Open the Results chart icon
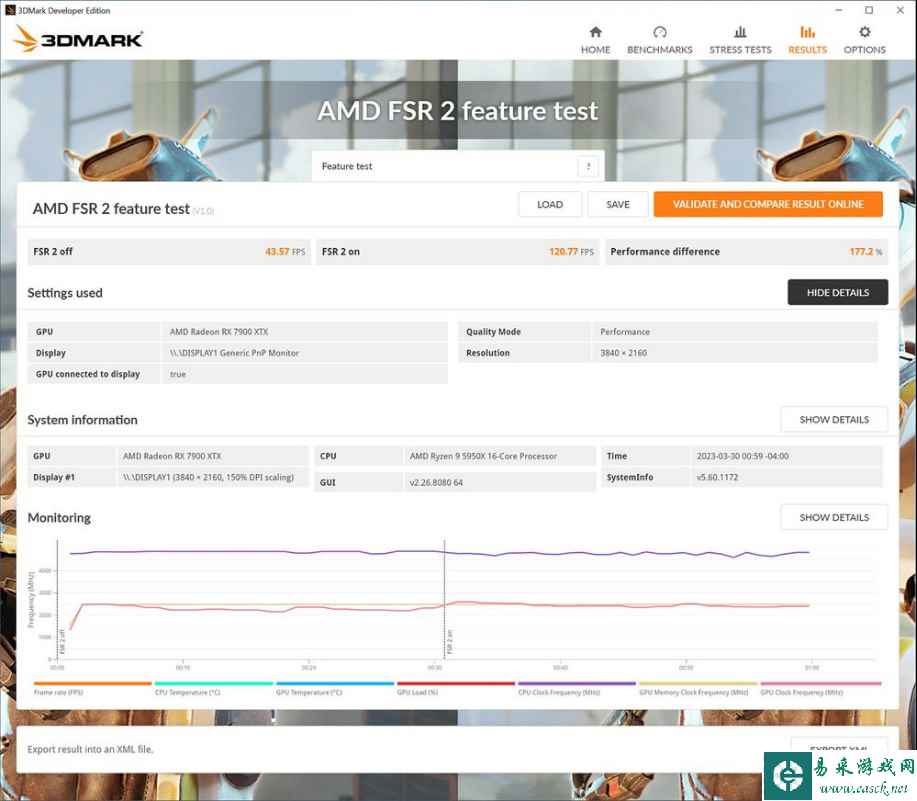Viewport: 917px width, 801px height. click(x=808, y=32)
